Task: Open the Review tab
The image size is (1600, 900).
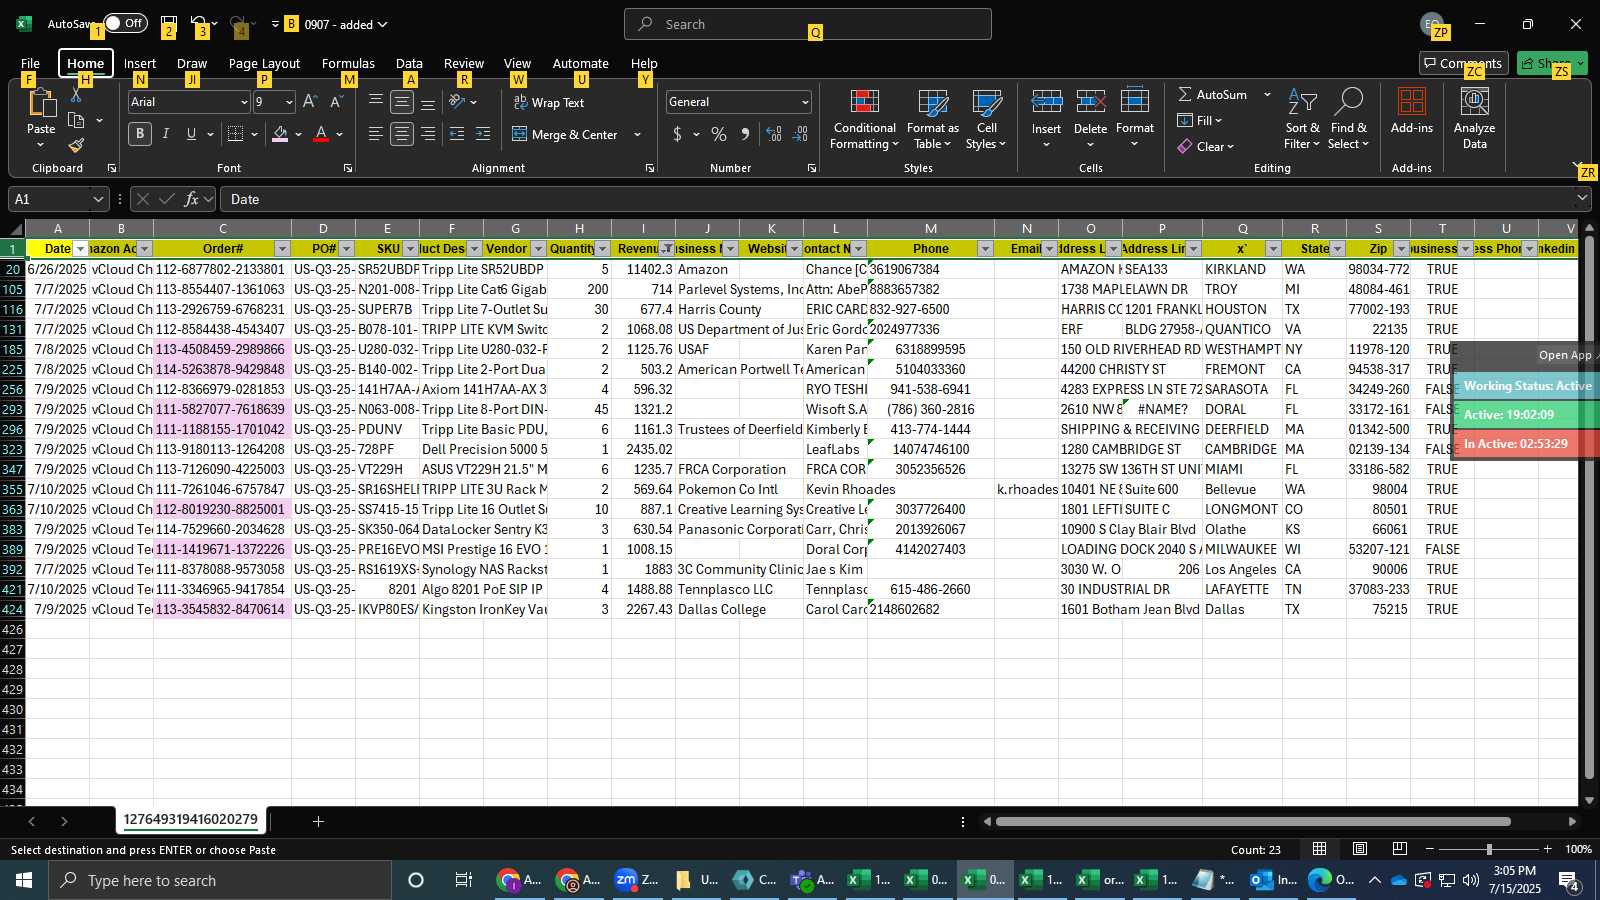Action: [x=464, y=63]
